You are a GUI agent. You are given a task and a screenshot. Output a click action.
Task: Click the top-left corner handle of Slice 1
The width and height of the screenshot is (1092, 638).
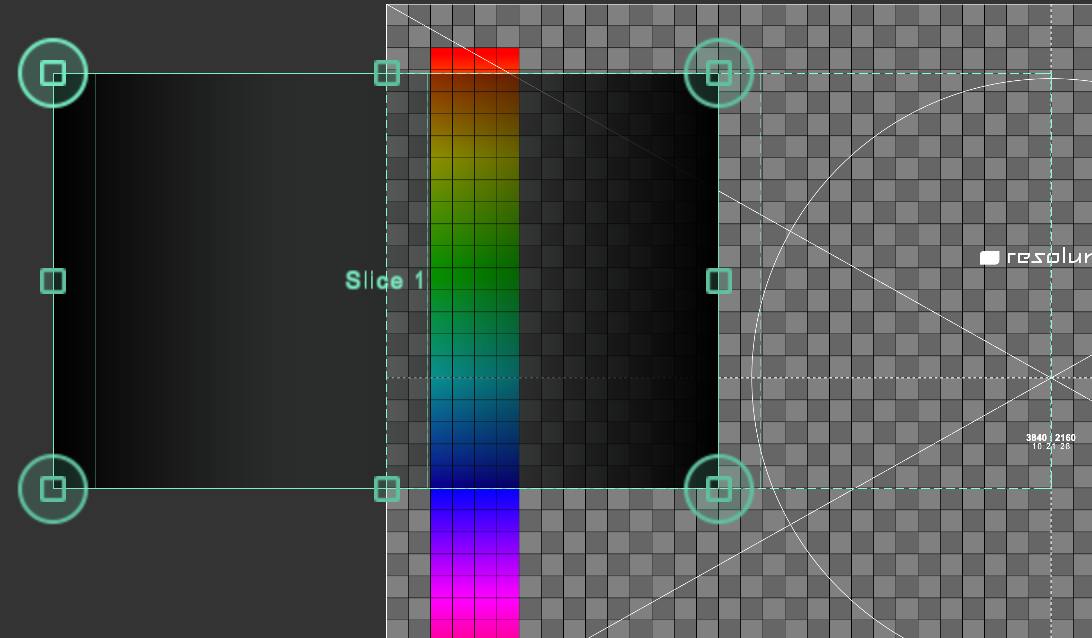[53, 73]
